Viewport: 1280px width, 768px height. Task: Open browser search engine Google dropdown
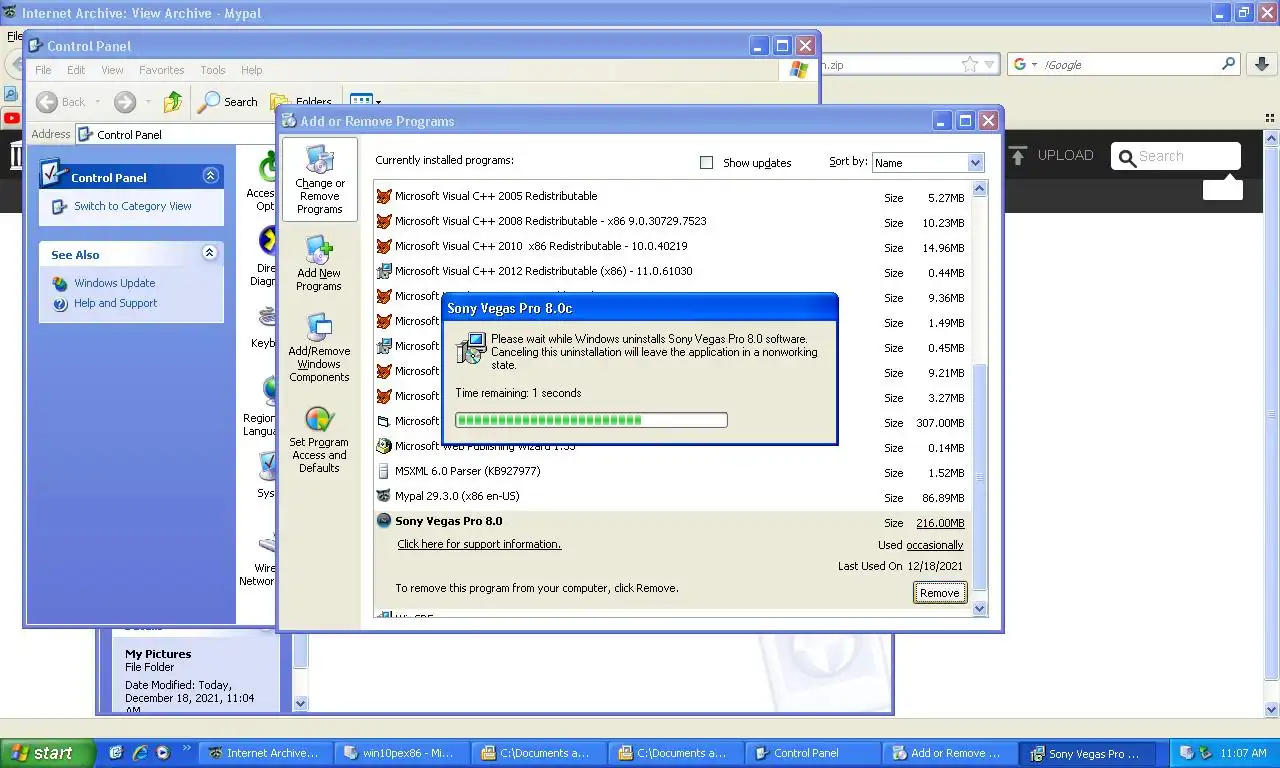click(x=1025, y=64)
